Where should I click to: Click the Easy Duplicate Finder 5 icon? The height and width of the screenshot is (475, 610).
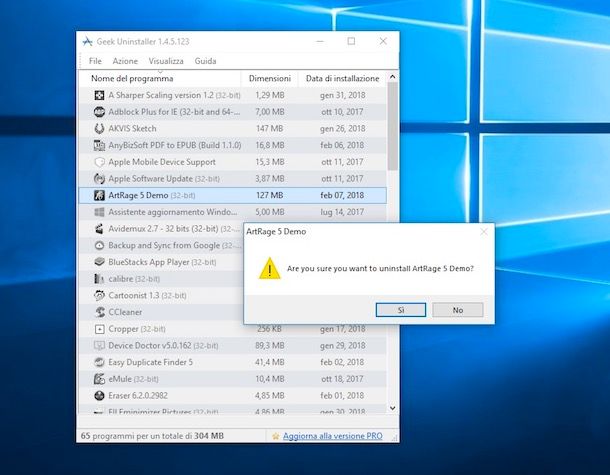pos(99,362)
